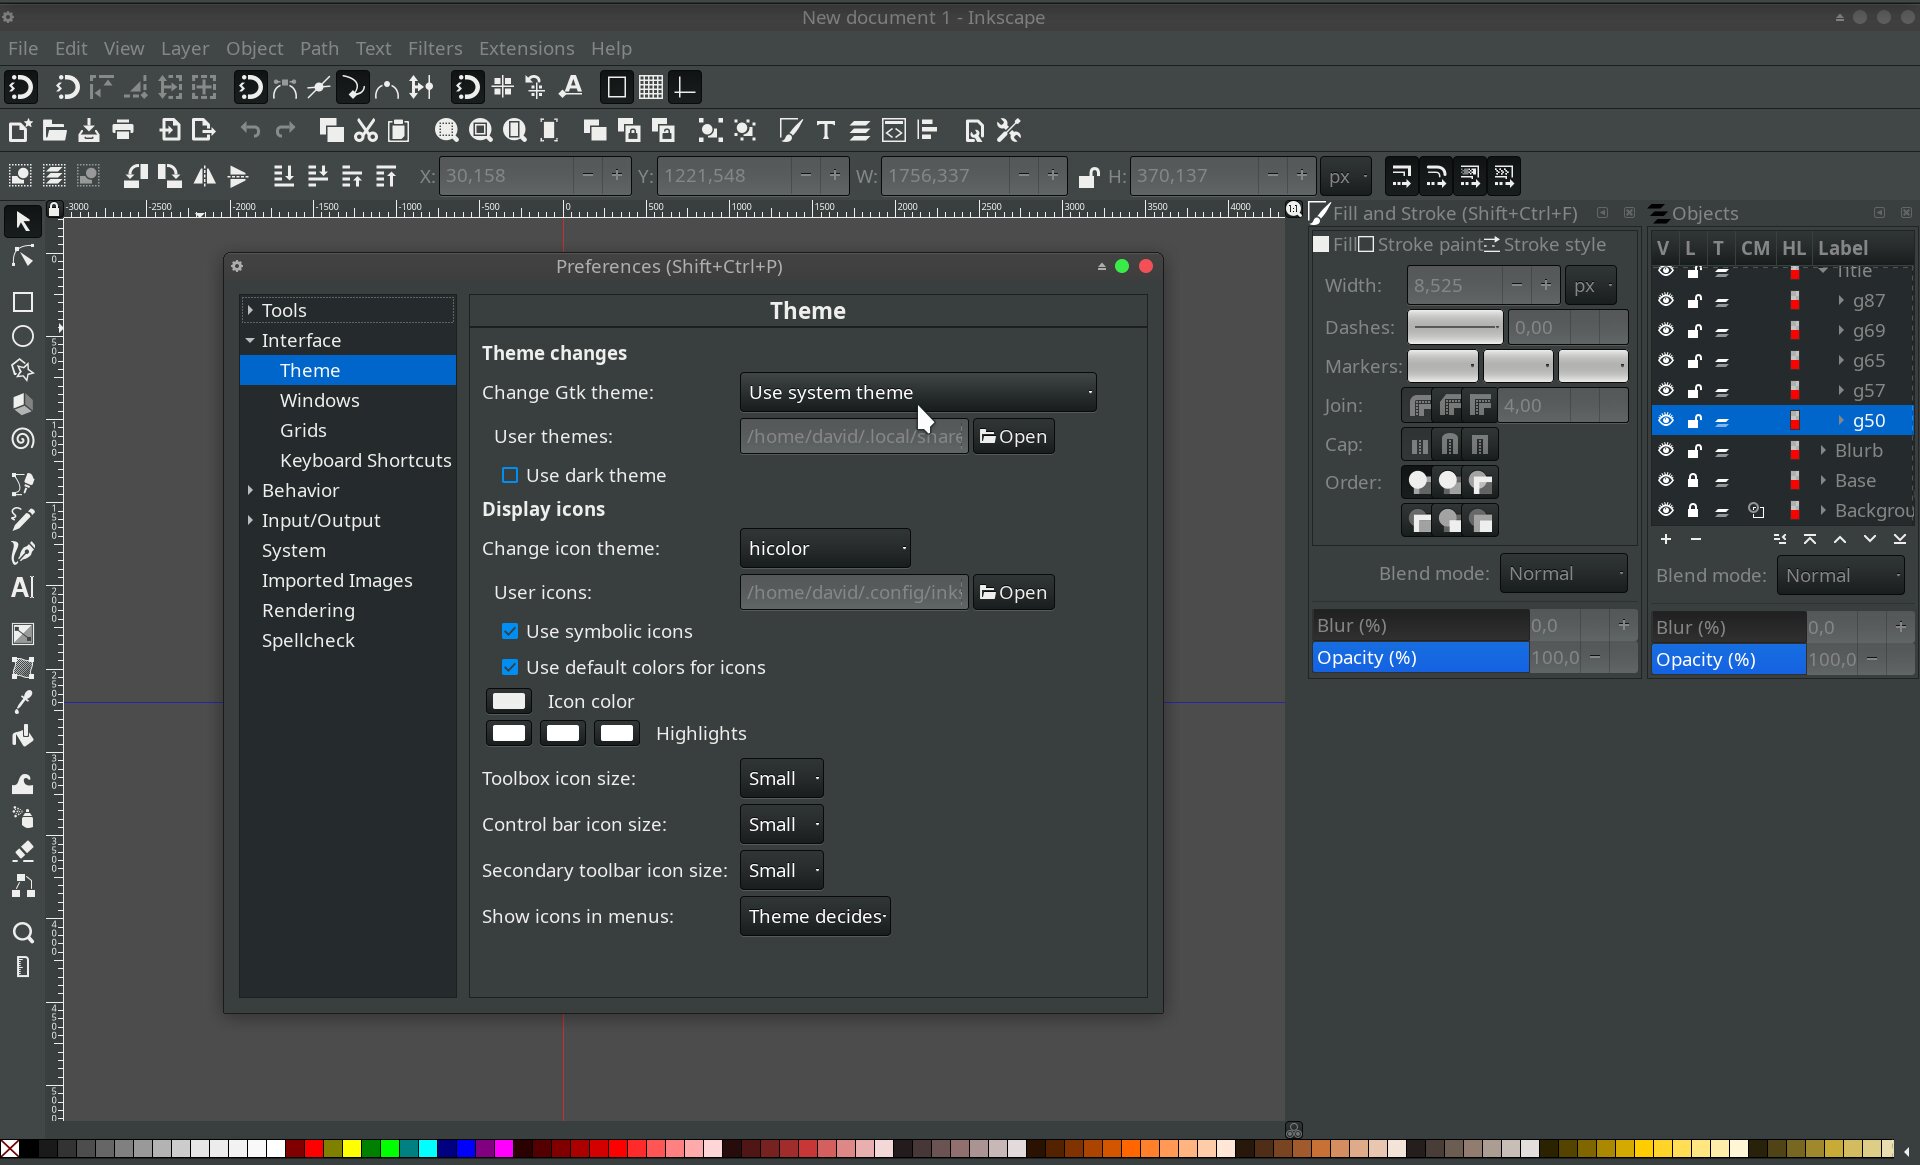Image resolution: width=1920 pixels, height=1165 pixels.
Task: Open Toolbox icon size dropdown
Action: tap(781, 778)
